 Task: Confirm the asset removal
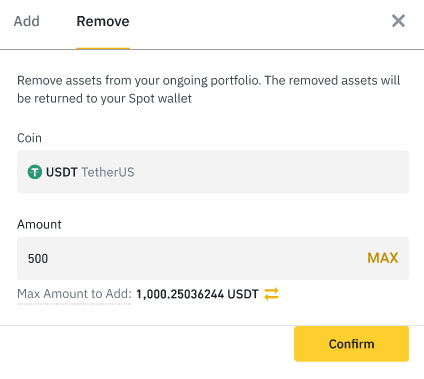(x=351, y=344)
